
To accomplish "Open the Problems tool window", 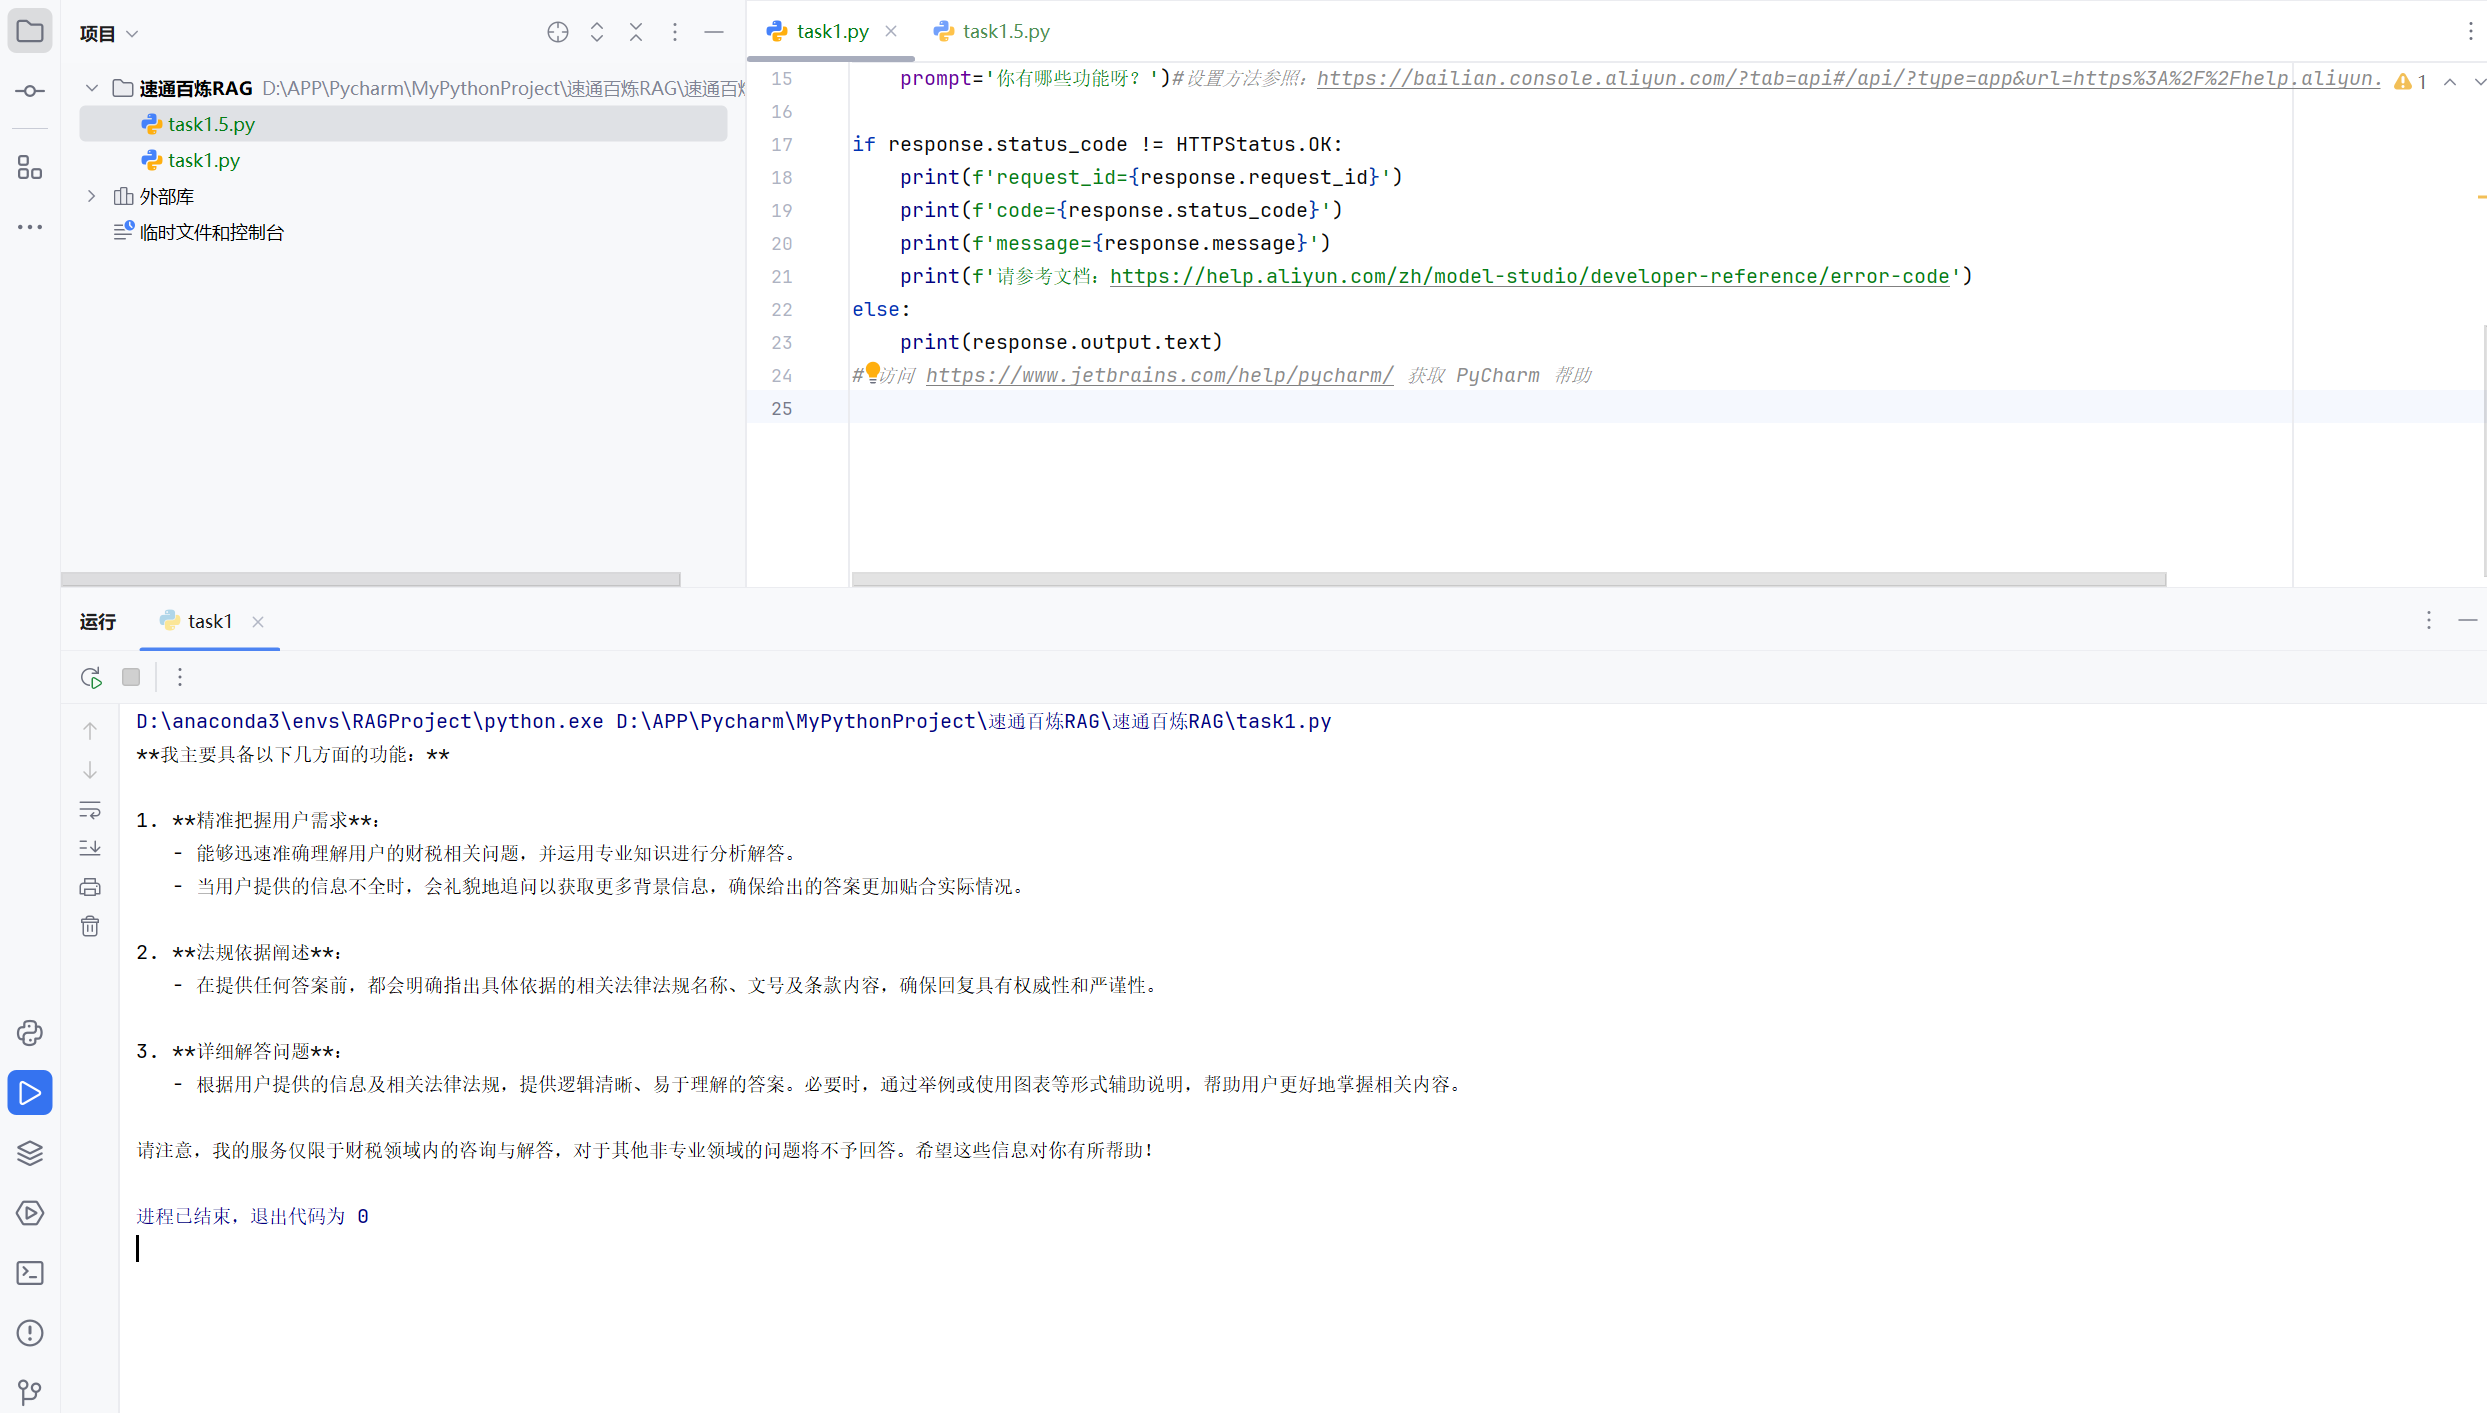I will [x=30, y=1333].
